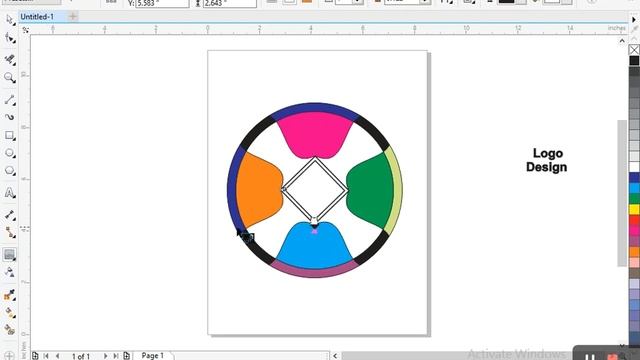Viewport: 640px width, 360px height.
Task: Select the Drop Shadow tool
Action: point(9,254)
